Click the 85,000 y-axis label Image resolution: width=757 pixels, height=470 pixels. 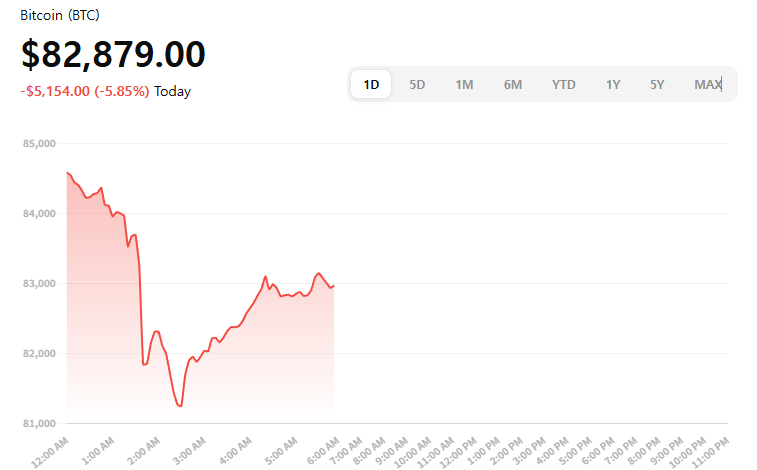37,144
